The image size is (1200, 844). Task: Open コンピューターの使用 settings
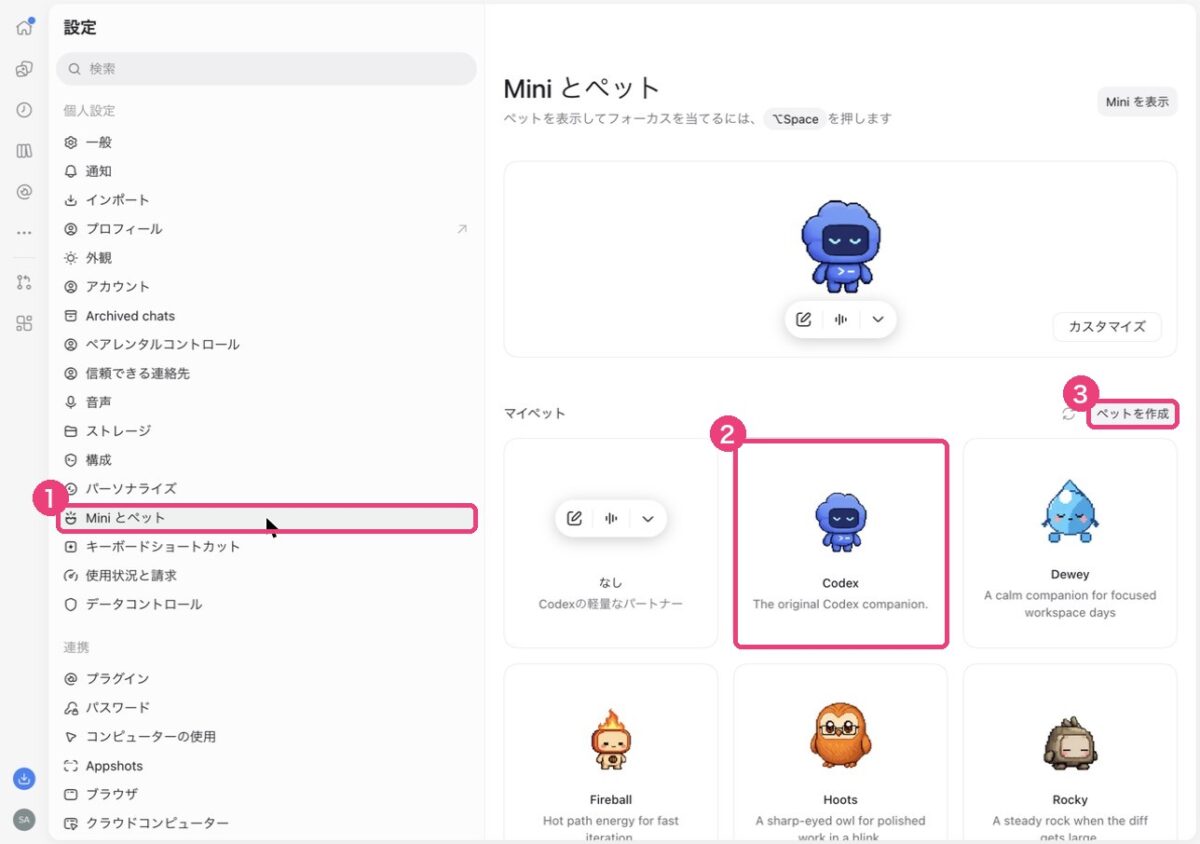click(x=266, y=737)
